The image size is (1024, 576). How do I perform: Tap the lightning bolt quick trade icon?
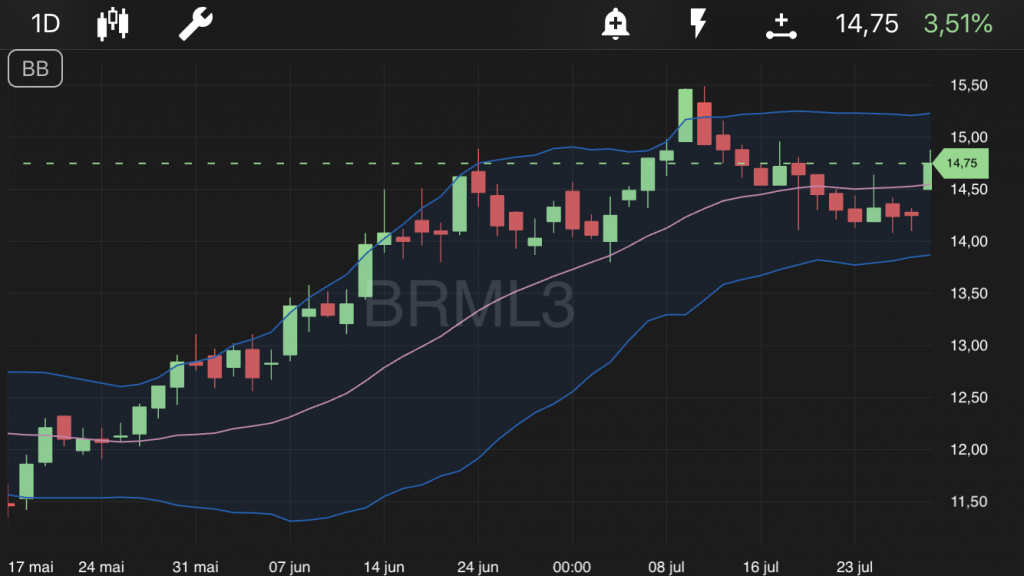click(x=698, y=24)
